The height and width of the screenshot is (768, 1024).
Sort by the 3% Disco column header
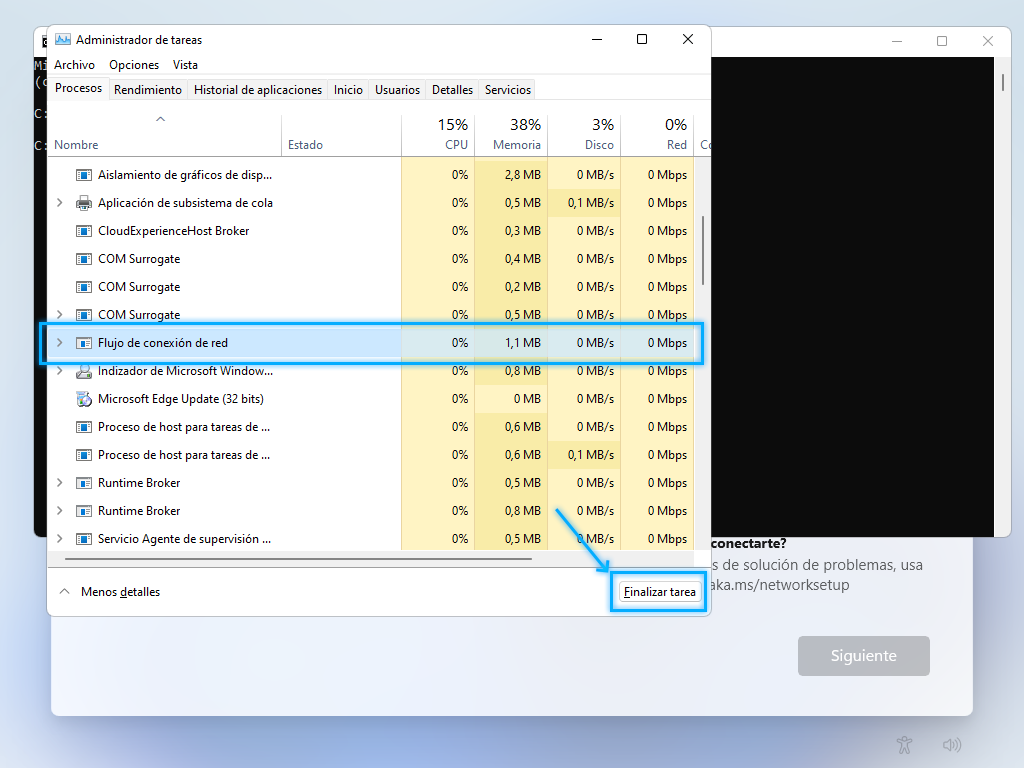click(584, 135)
